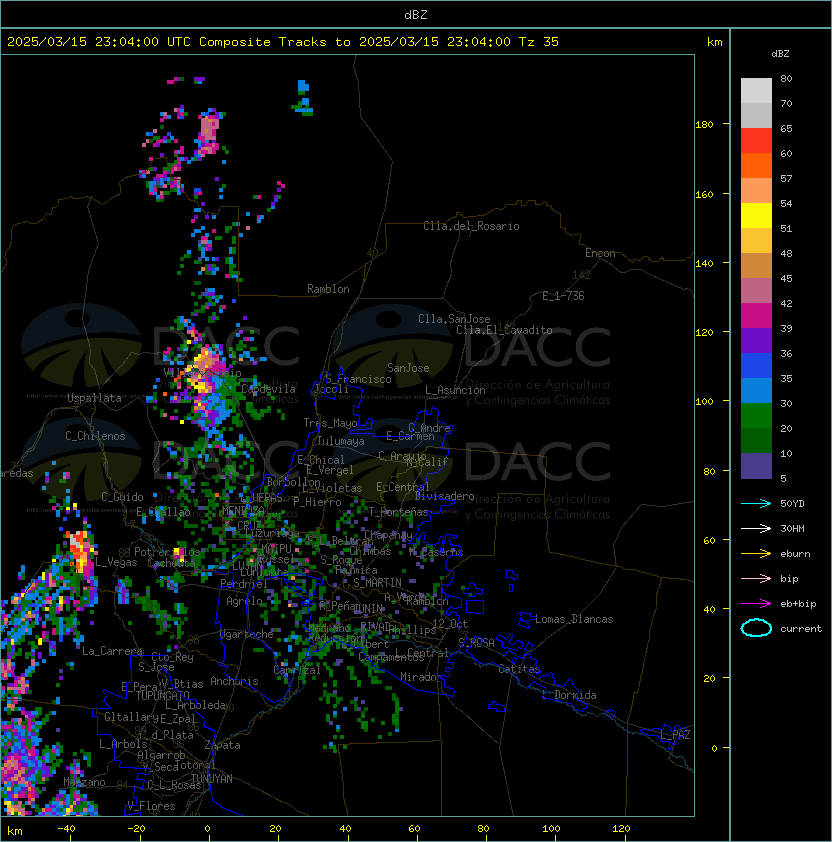Click the 'Ugarteche' map label
The width and height of the screenshot is (832, 842).
point(247,634)
